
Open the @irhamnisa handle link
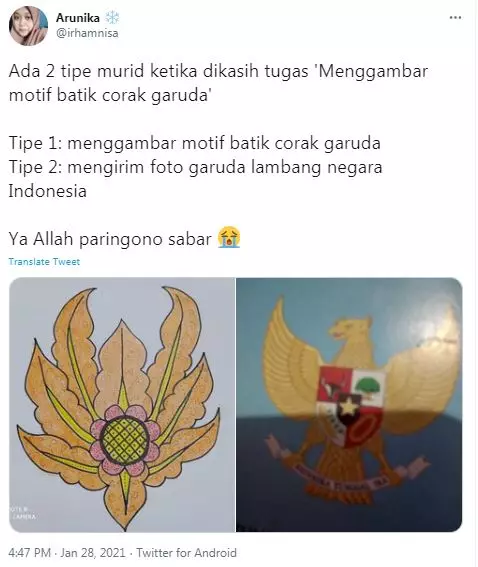[x=87, y=33]
